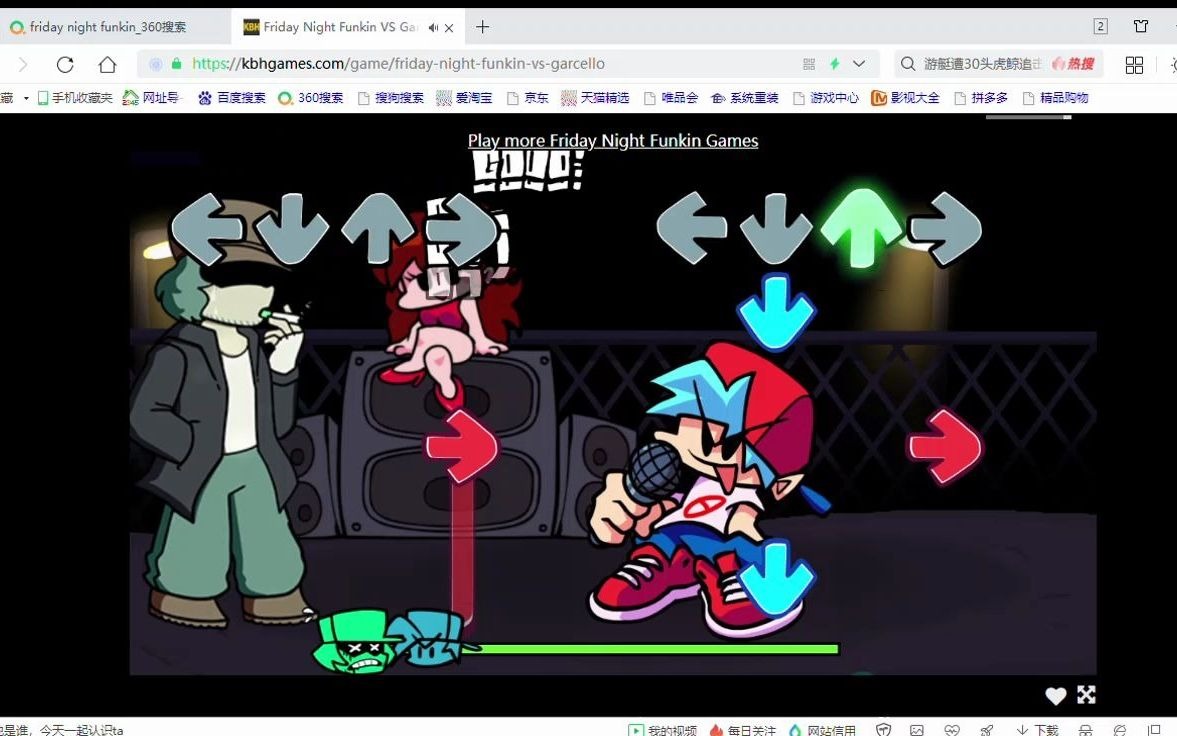Click the forward navigation arrow
Viewport: 1177px width, 736px height.
click(23, 65)
